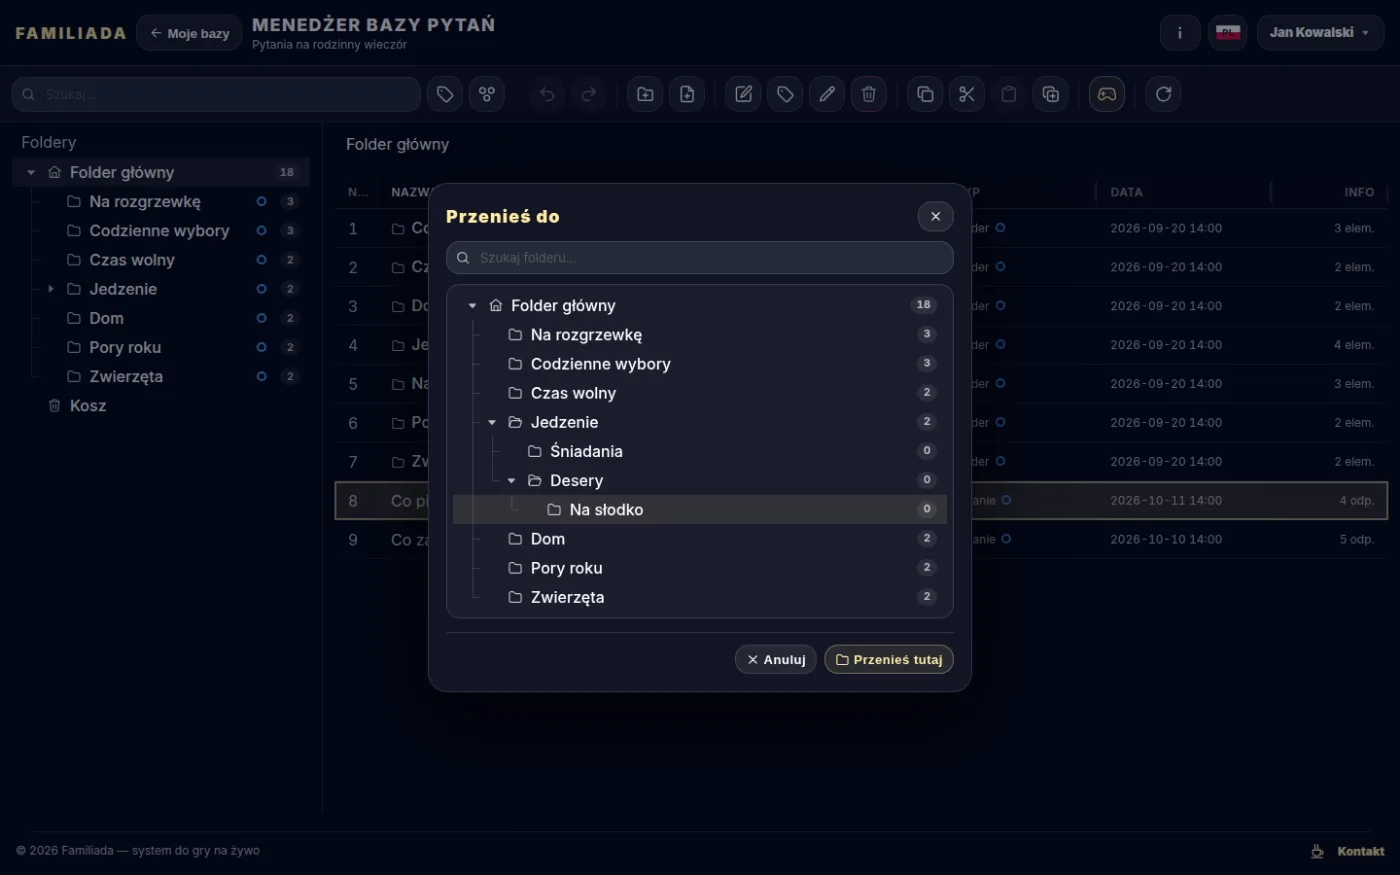Select Zwierzęta in the dialog tree
The height and width of the screenshot is (875, 1400).
(x=700, y=597)
